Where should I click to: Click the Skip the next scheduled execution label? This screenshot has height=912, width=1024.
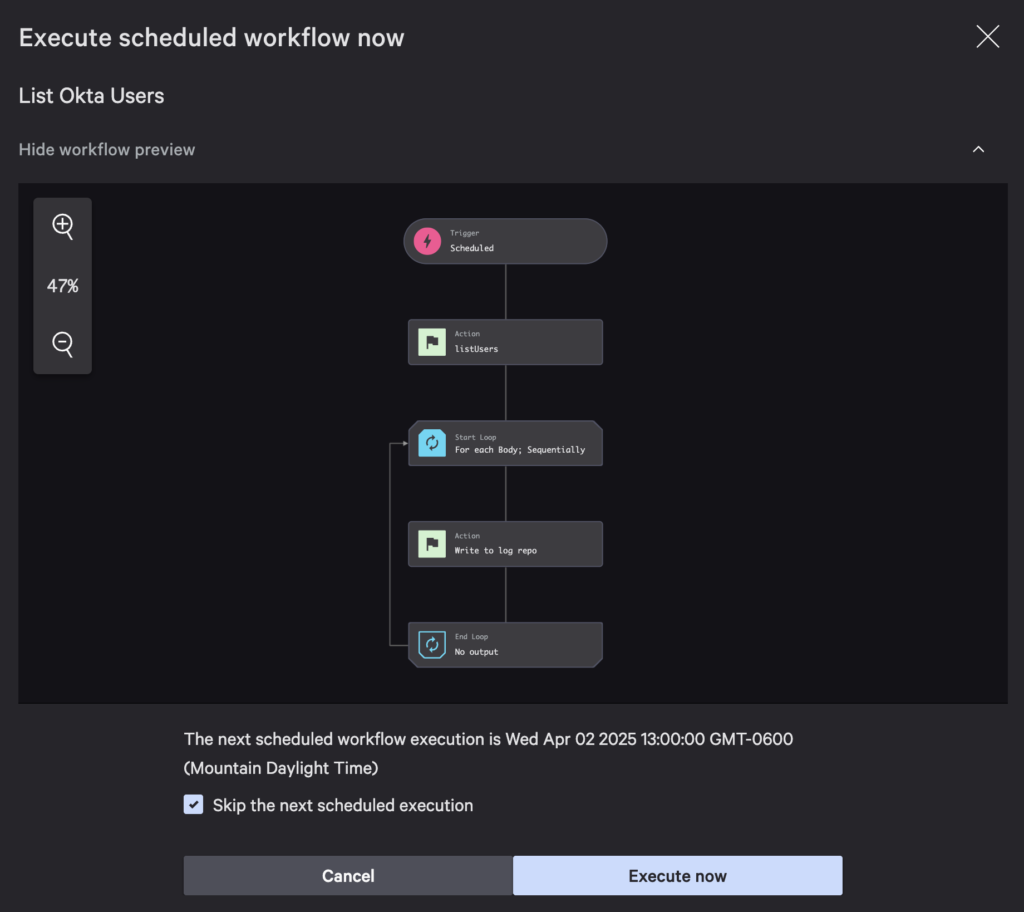click(343, 805)
